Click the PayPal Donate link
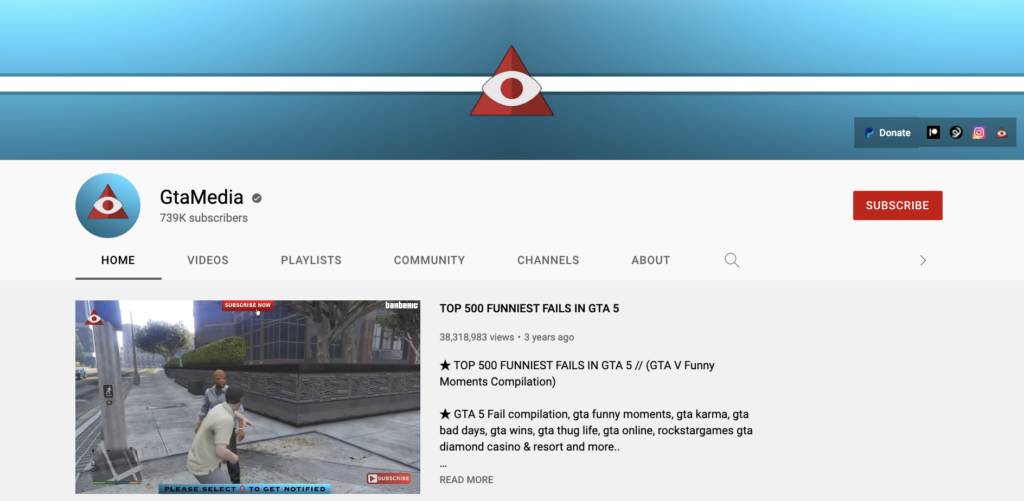 pos(887,133)
